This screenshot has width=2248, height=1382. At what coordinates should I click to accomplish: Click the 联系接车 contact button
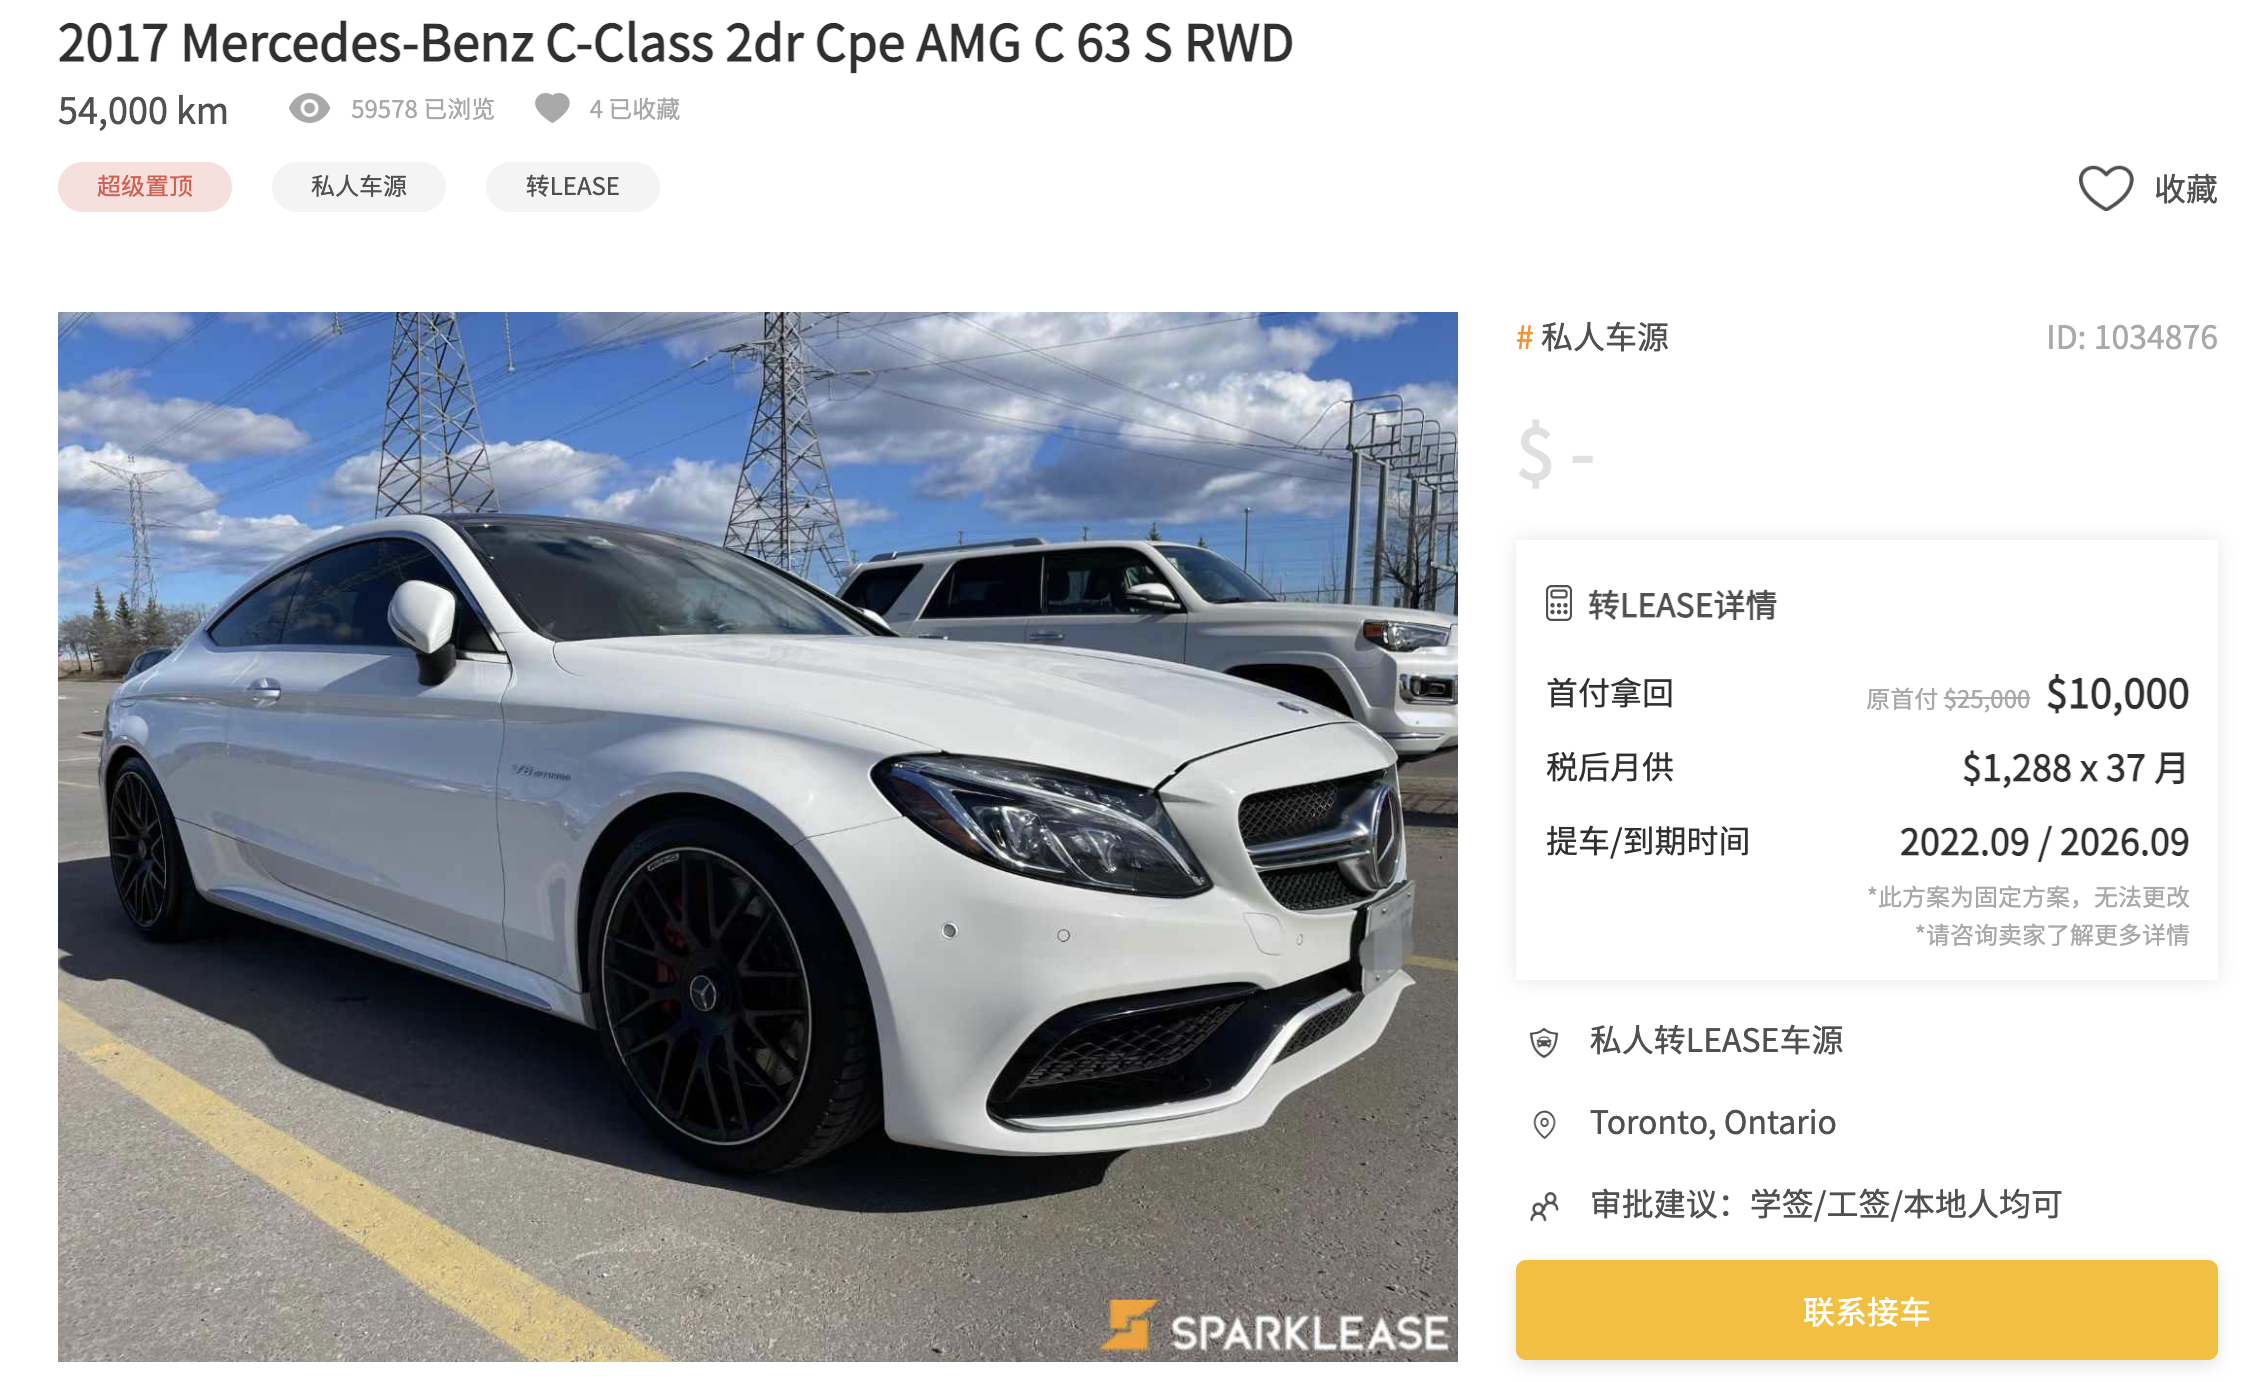click(x=1866, y=1310)
